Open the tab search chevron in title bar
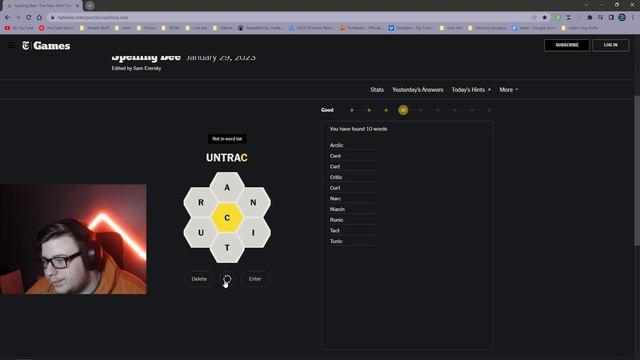The height and width of the screenshot is (360, 640). pyautogui.click(x=586, y=5)
